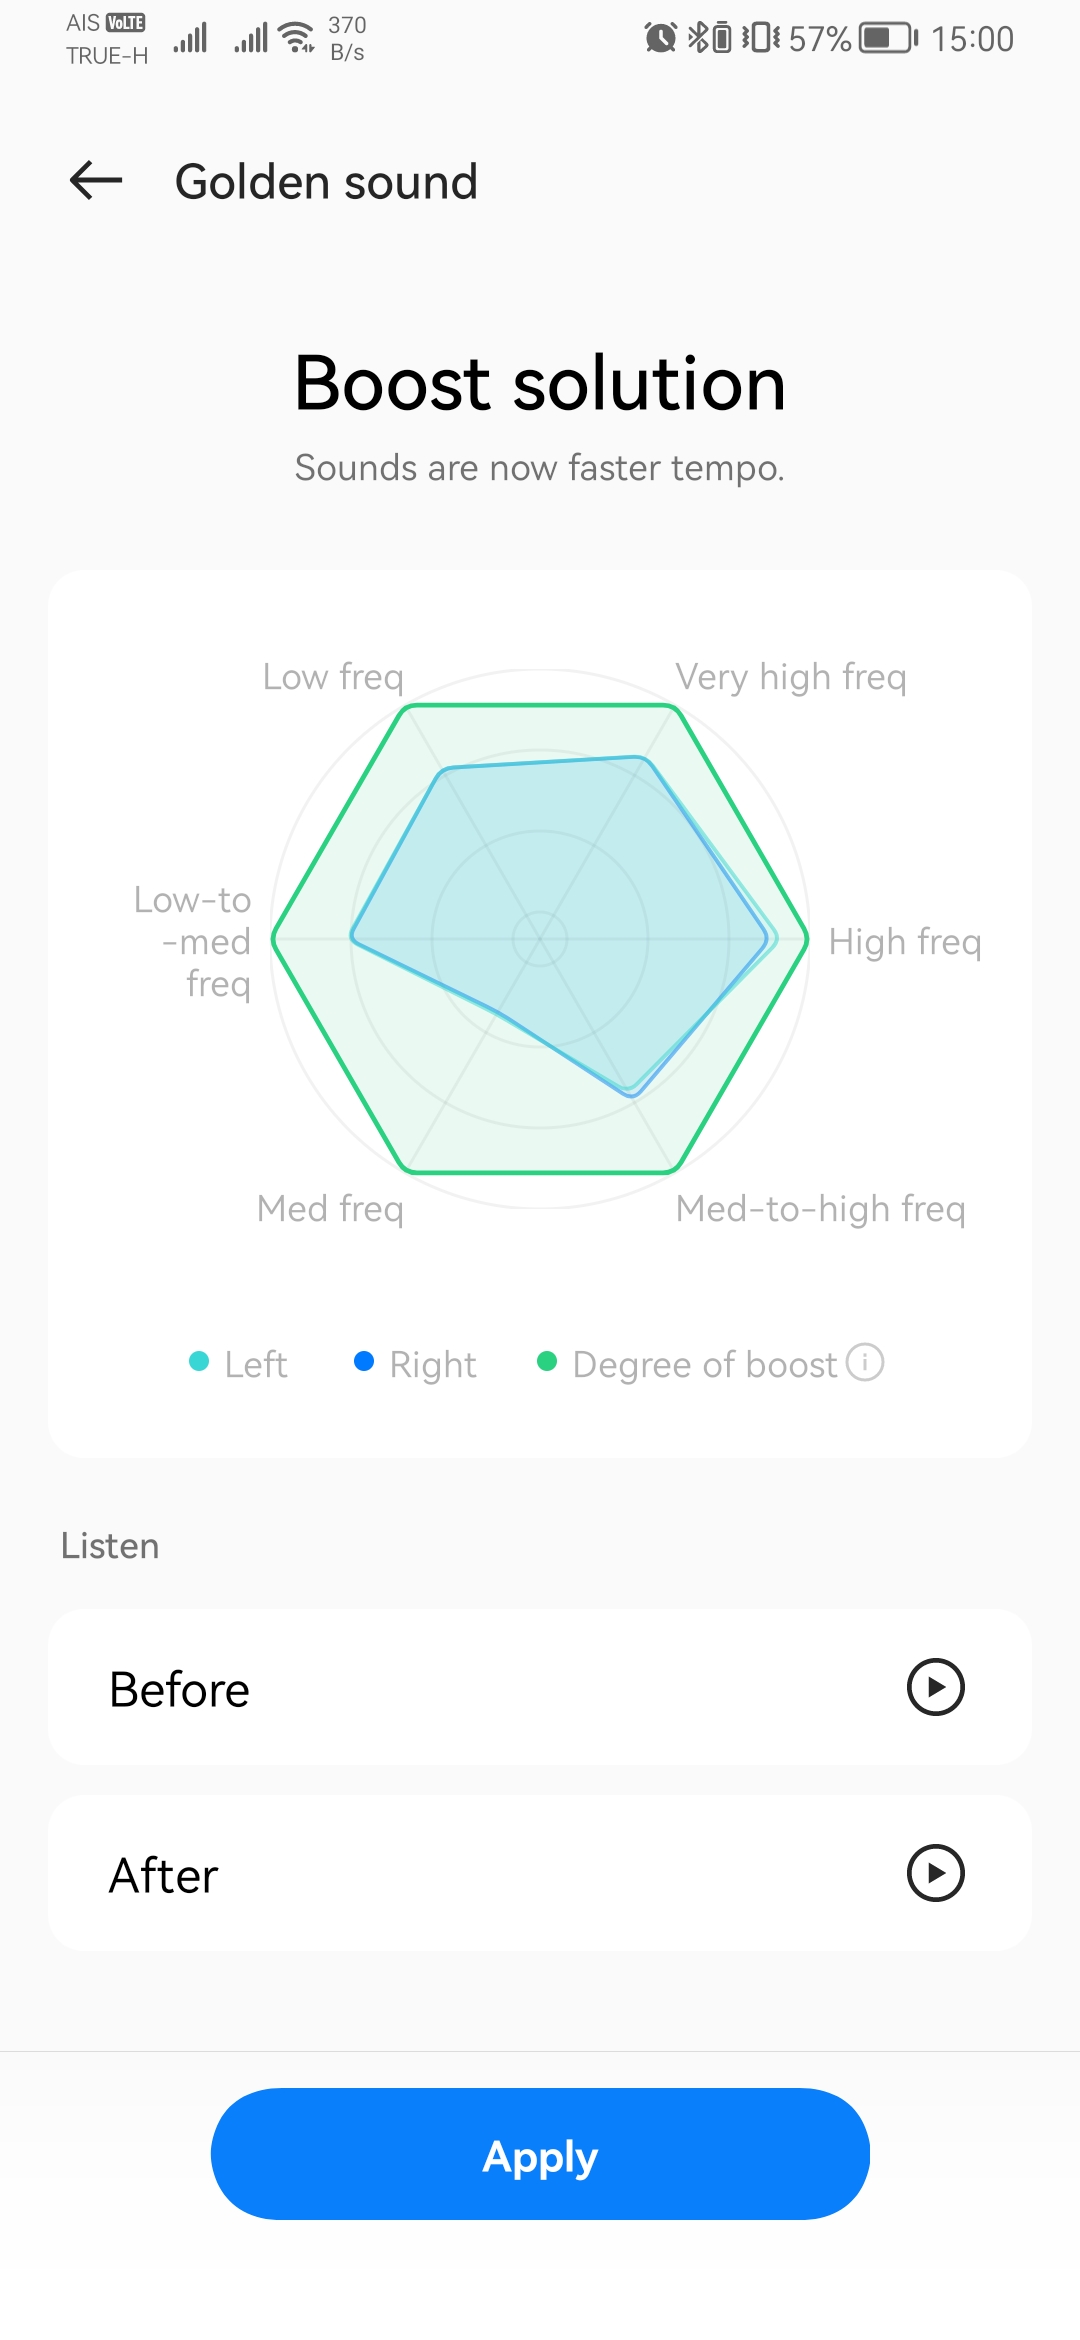
Task: Open the Degree of boost info icon
Action: pyautogui.click(x=865, y=1362)
